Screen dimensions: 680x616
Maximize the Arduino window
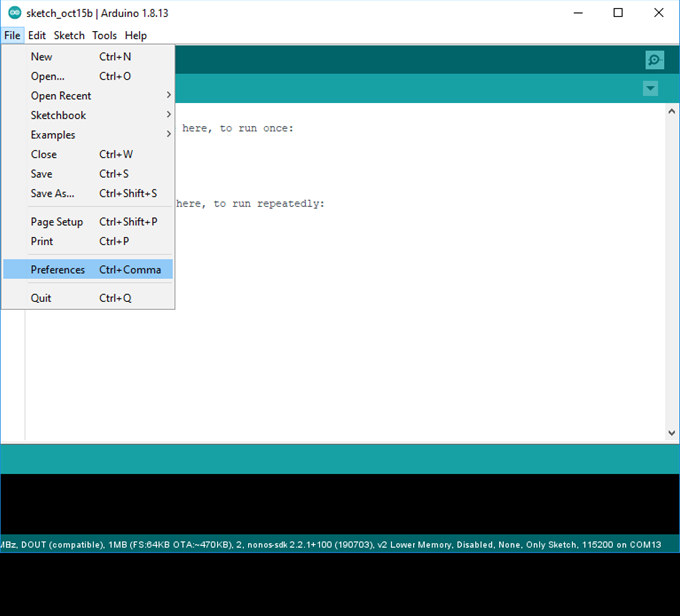[x=618, y=13]
